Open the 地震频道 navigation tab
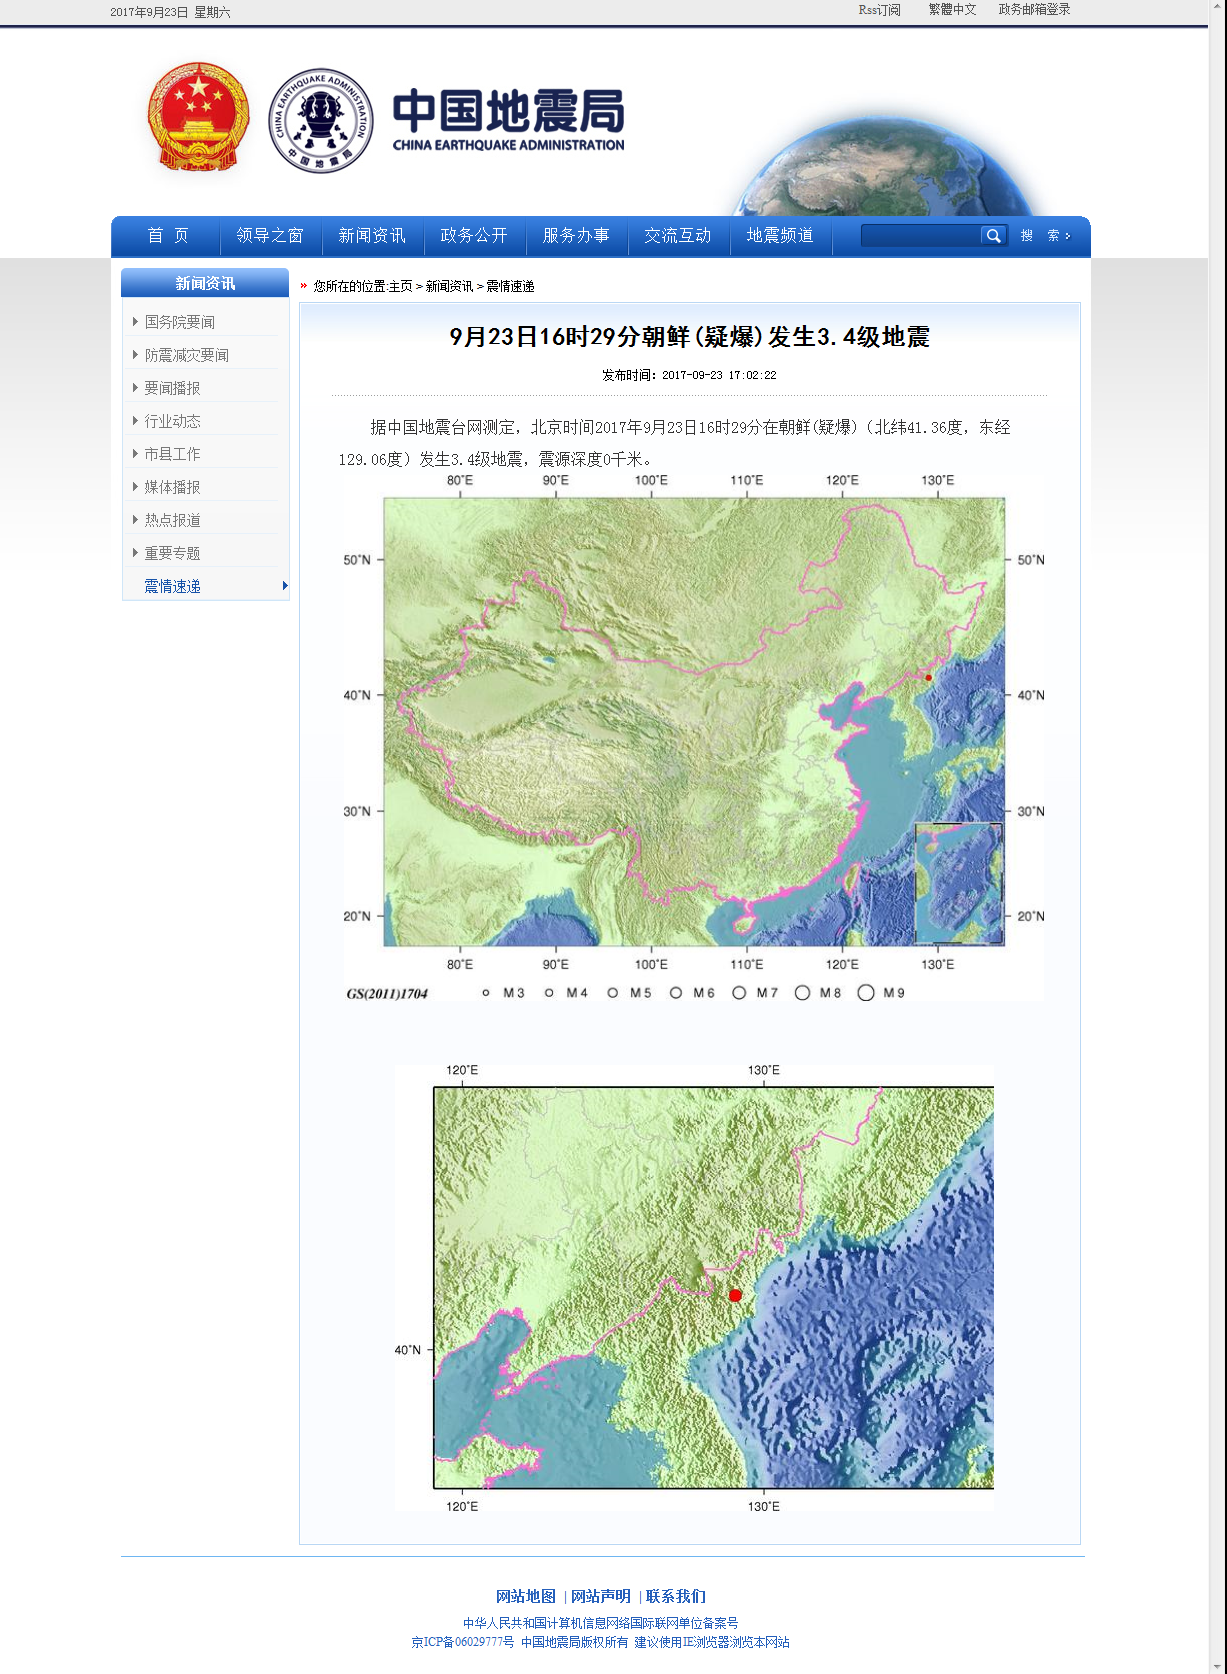Screen dimensions: 1227x1674 pos(780,236)
